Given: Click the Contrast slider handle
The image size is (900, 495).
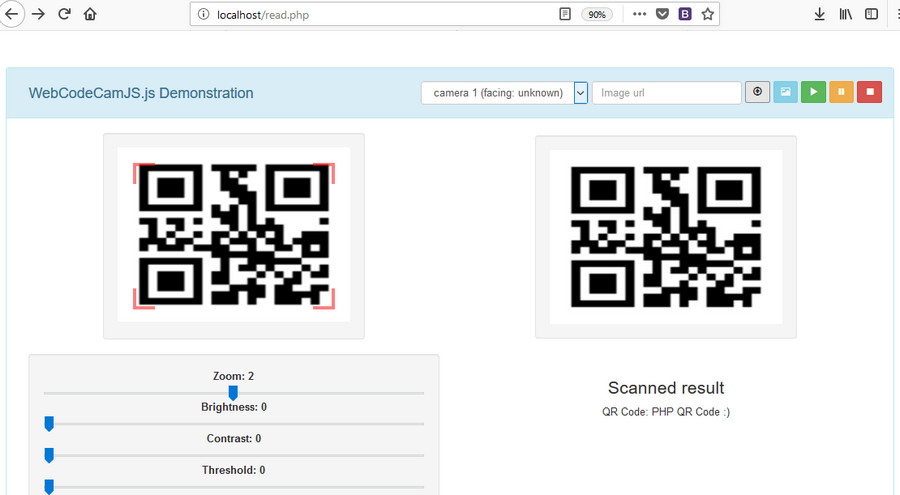Looking at the screenshot, I should pos(49,455).
